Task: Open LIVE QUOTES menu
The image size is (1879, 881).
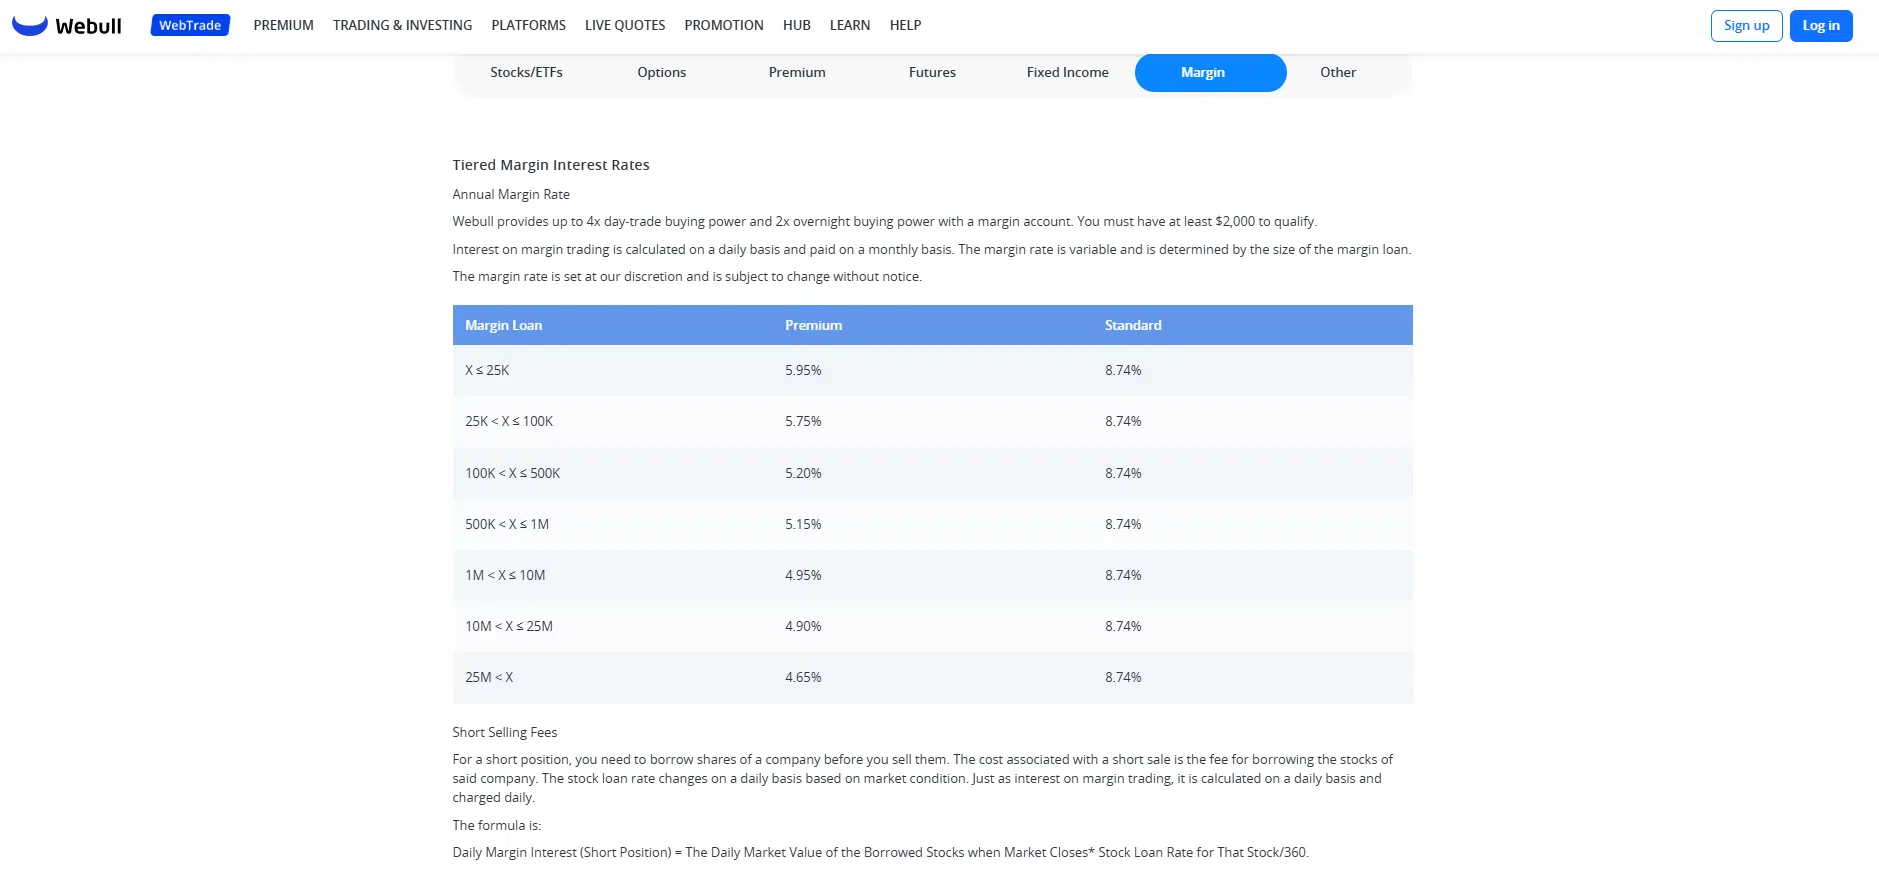Action: tap(625, 25)
